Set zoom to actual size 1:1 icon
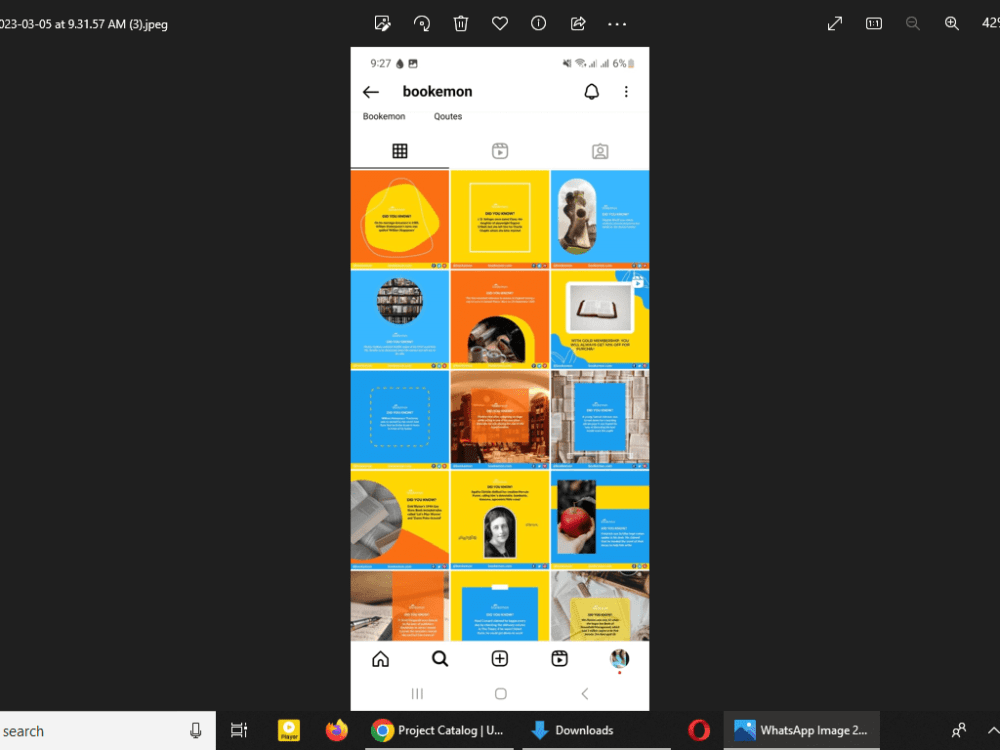 tap(874, 24)
